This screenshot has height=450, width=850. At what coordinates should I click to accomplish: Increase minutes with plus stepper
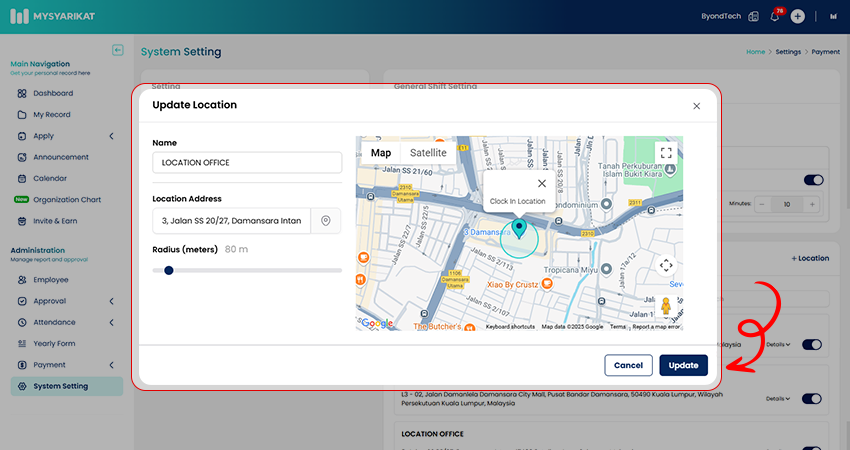tap(812, 204)
